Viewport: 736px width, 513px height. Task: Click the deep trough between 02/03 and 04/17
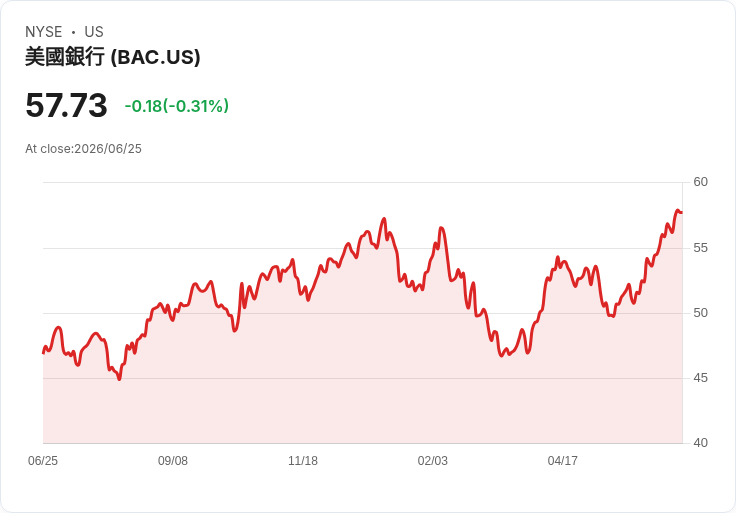(x=501, y=355)
